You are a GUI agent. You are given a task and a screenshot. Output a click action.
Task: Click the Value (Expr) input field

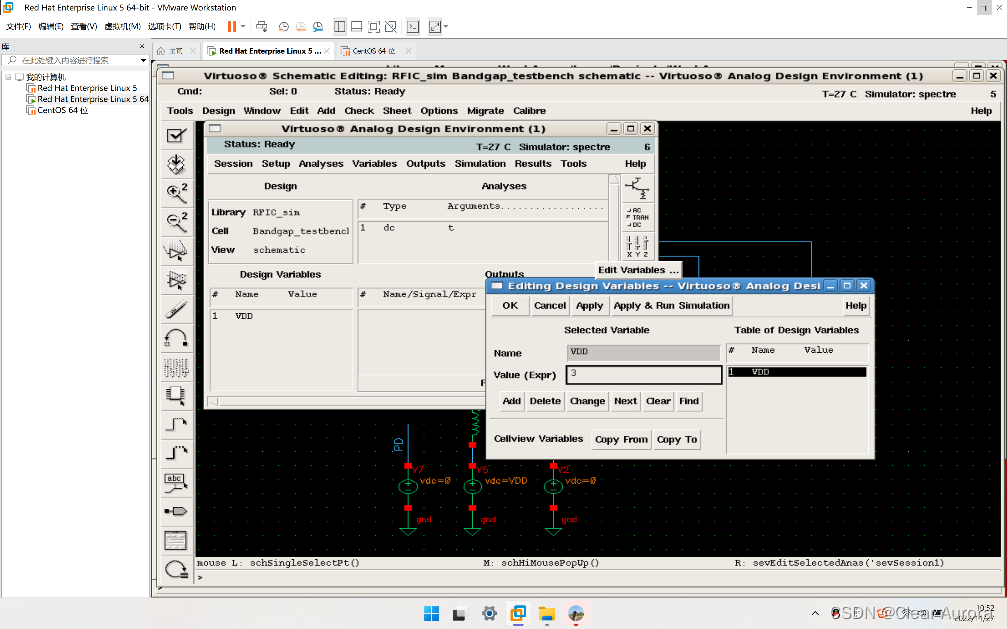tap(644, 375)
